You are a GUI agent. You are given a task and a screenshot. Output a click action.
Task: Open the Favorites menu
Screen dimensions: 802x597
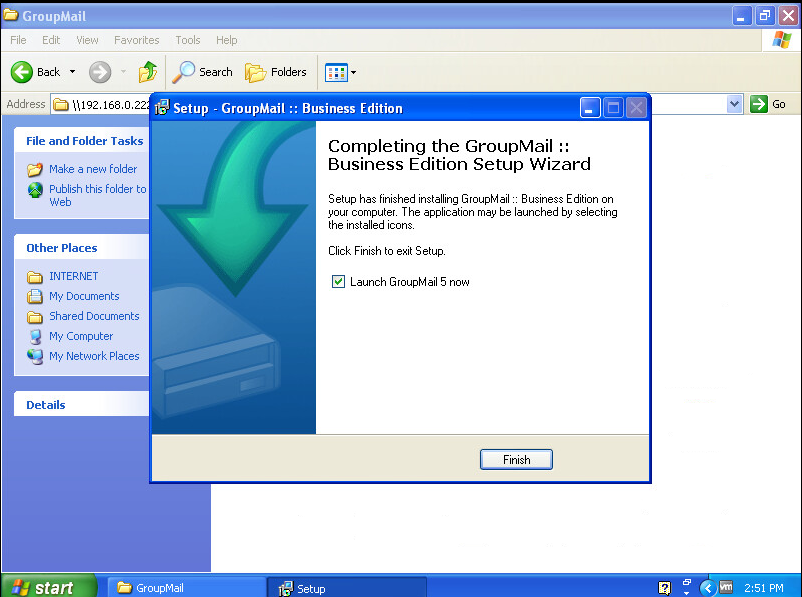pyautogui.click(x=136, y=40)
